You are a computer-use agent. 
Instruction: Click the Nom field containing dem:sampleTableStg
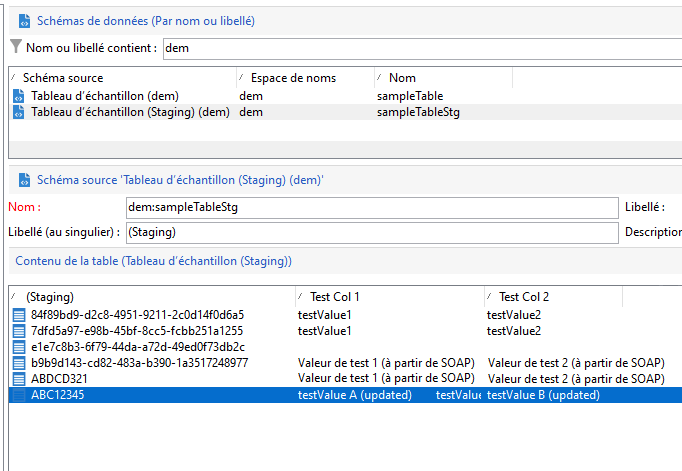click(x=371, y=207)
